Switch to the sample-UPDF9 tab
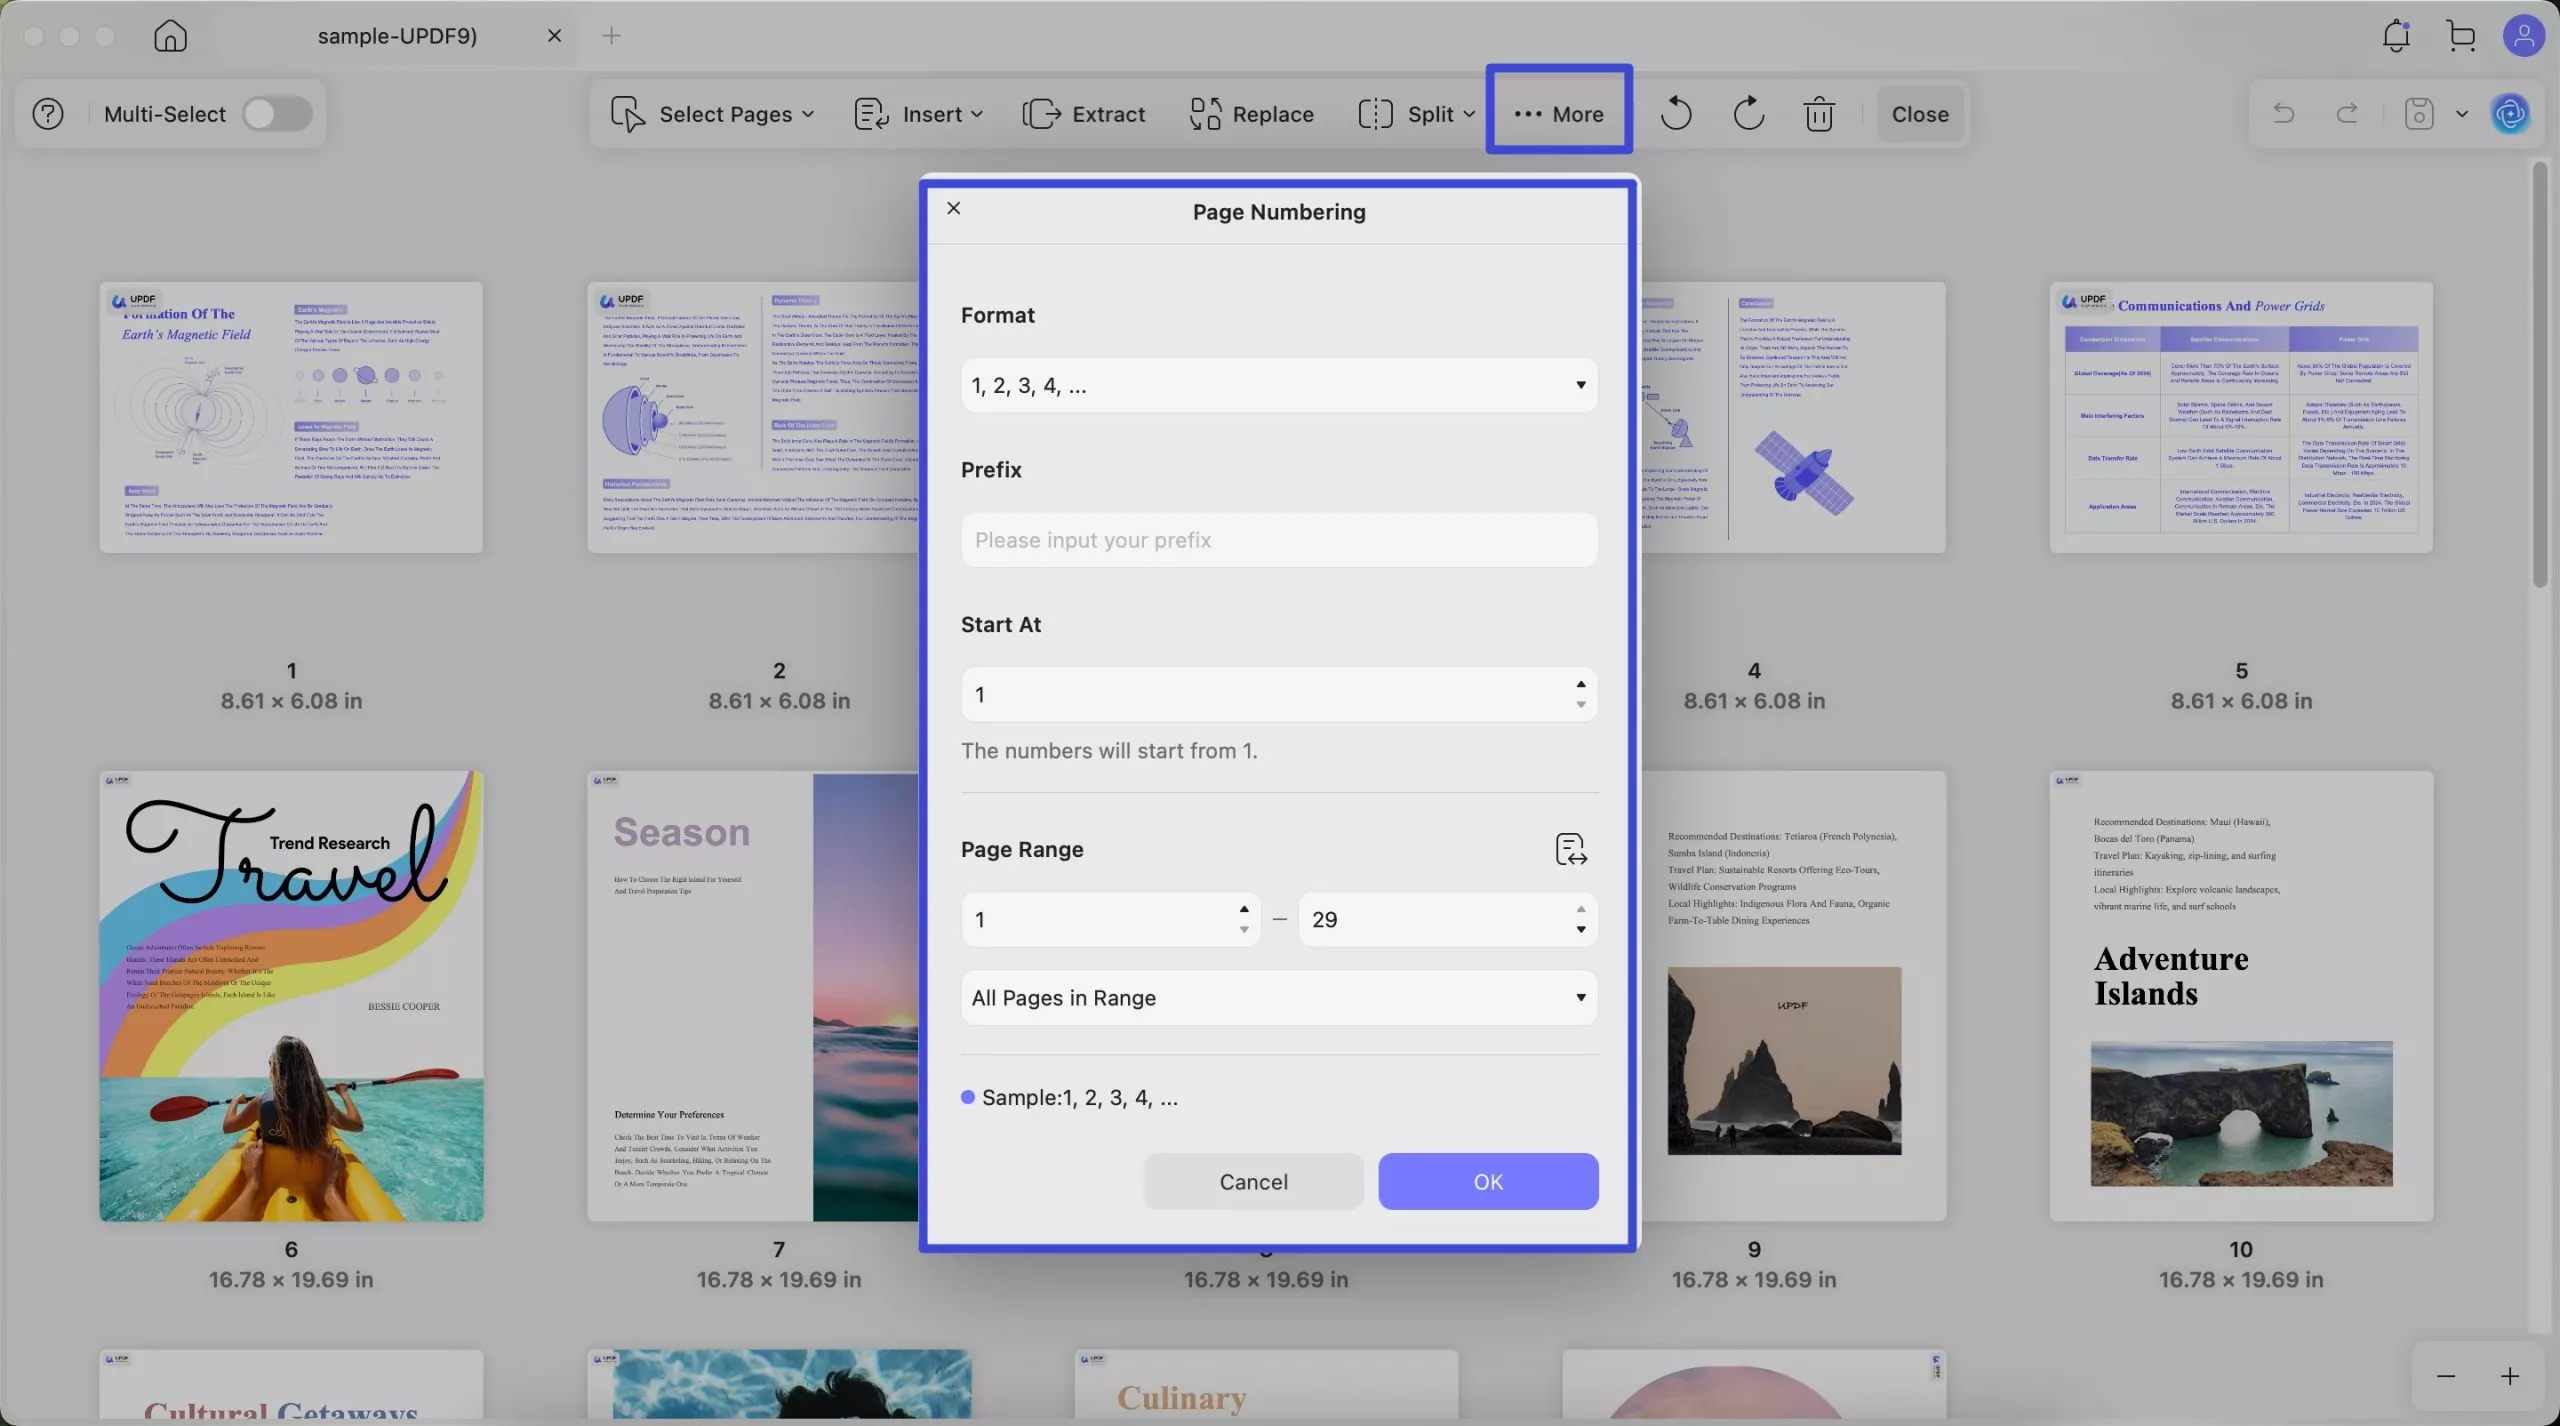The image size is (2560, 1426). tap(397, 35)
